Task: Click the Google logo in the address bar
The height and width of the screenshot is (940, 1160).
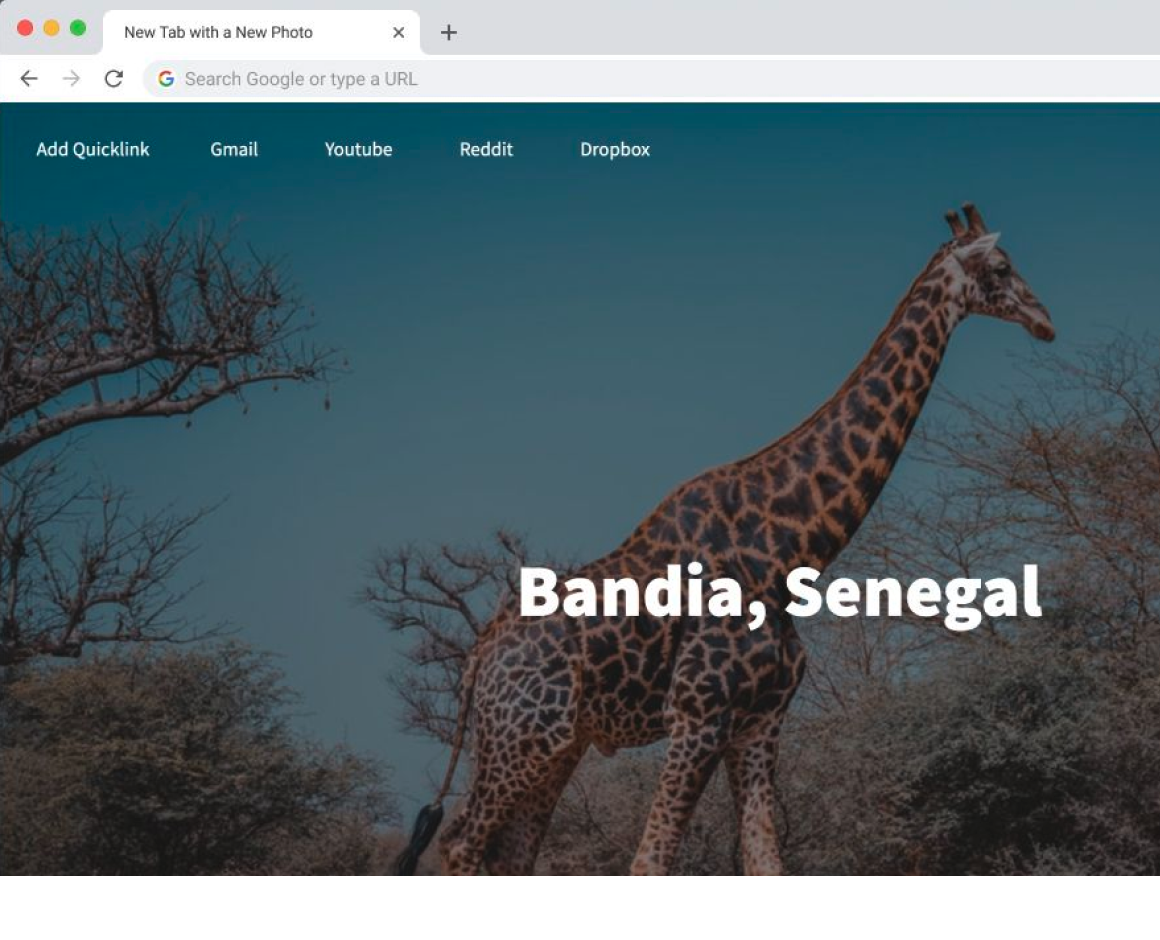Action: (166, 79)
